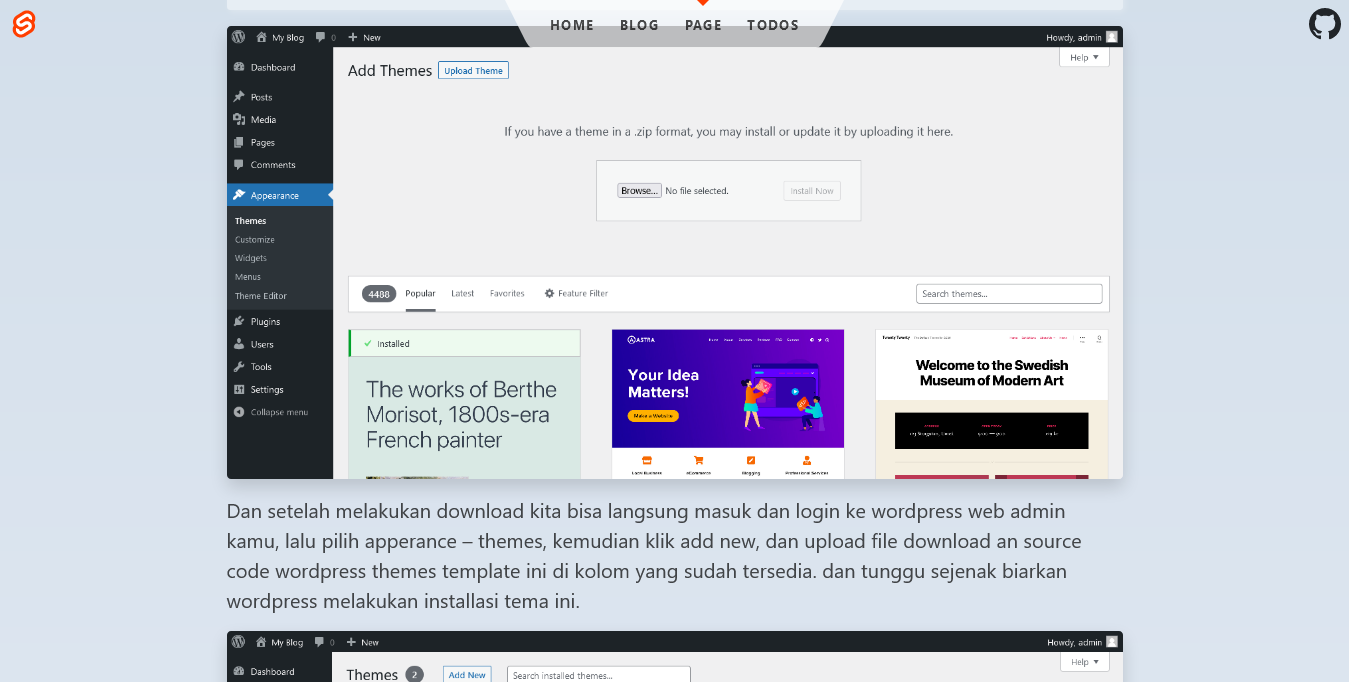Select the Widgets submenu item

251,258
